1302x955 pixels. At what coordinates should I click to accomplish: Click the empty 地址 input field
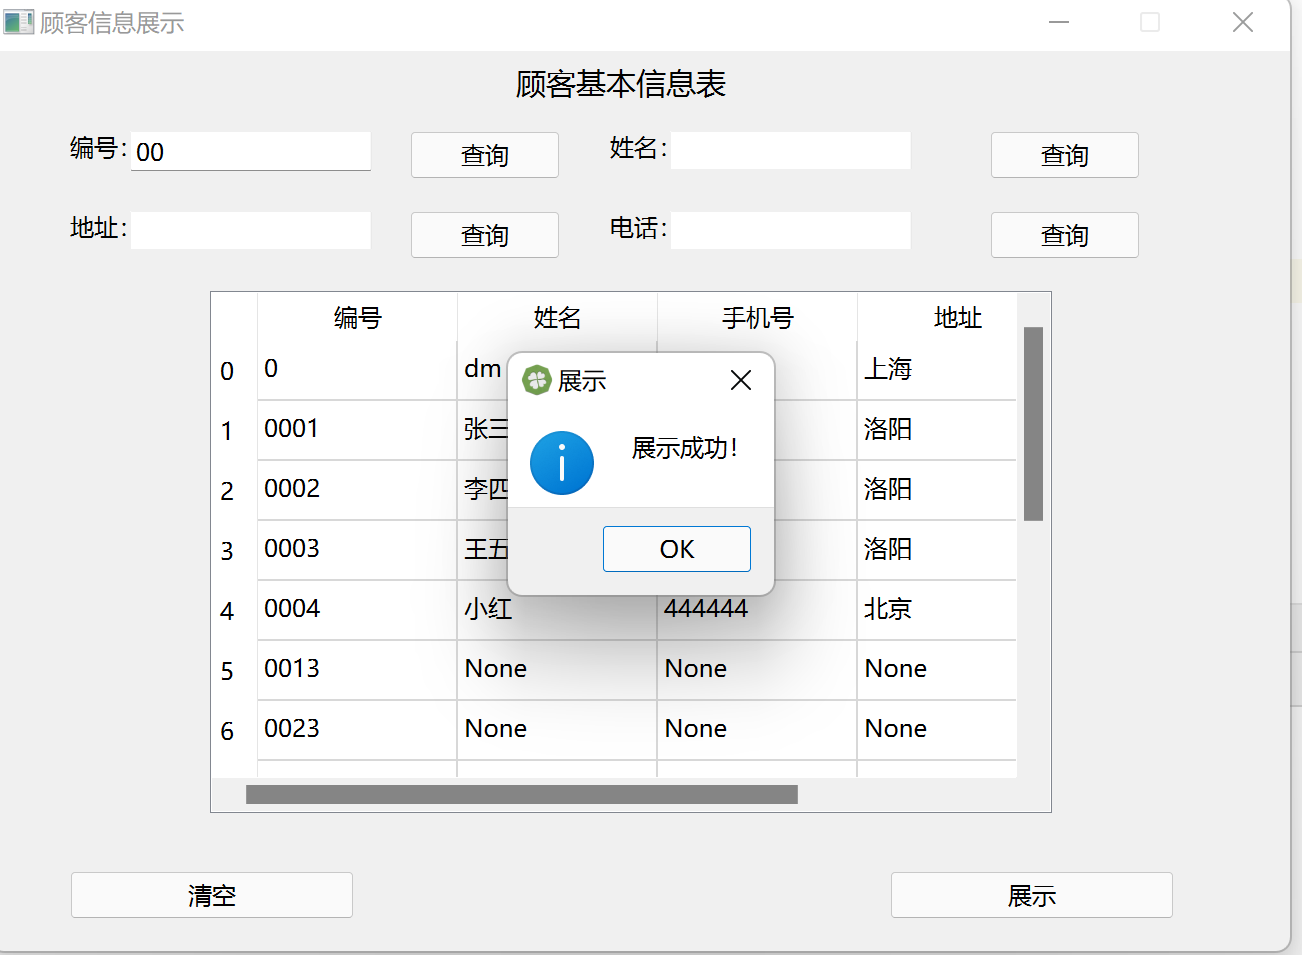pyautogui.click(x=250, y=230)
